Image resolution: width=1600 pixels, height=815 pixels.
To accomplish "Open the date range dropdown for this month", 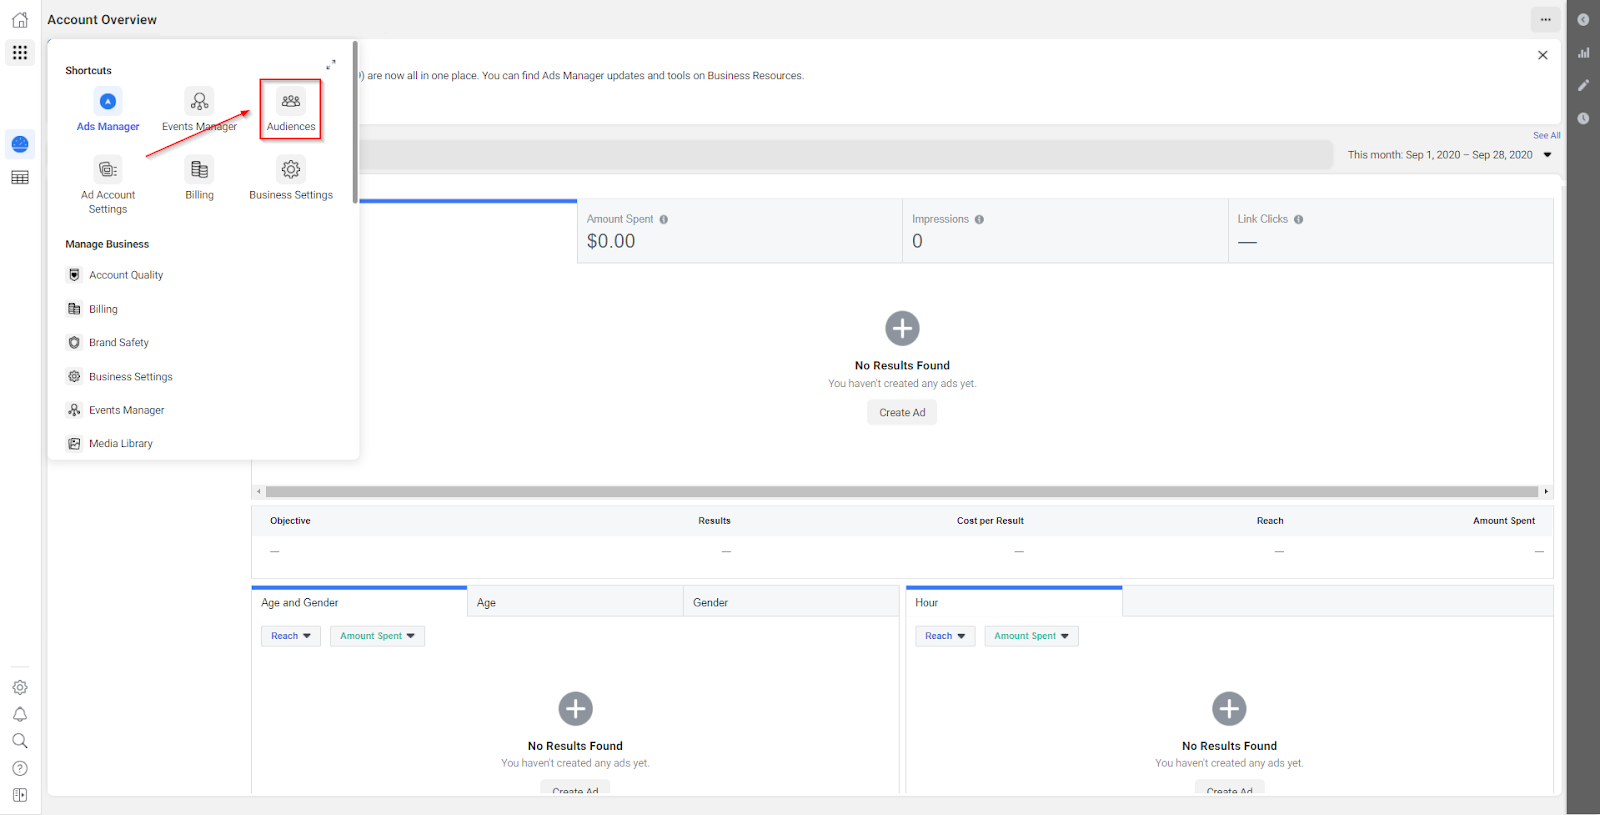I will point(1449,155).
